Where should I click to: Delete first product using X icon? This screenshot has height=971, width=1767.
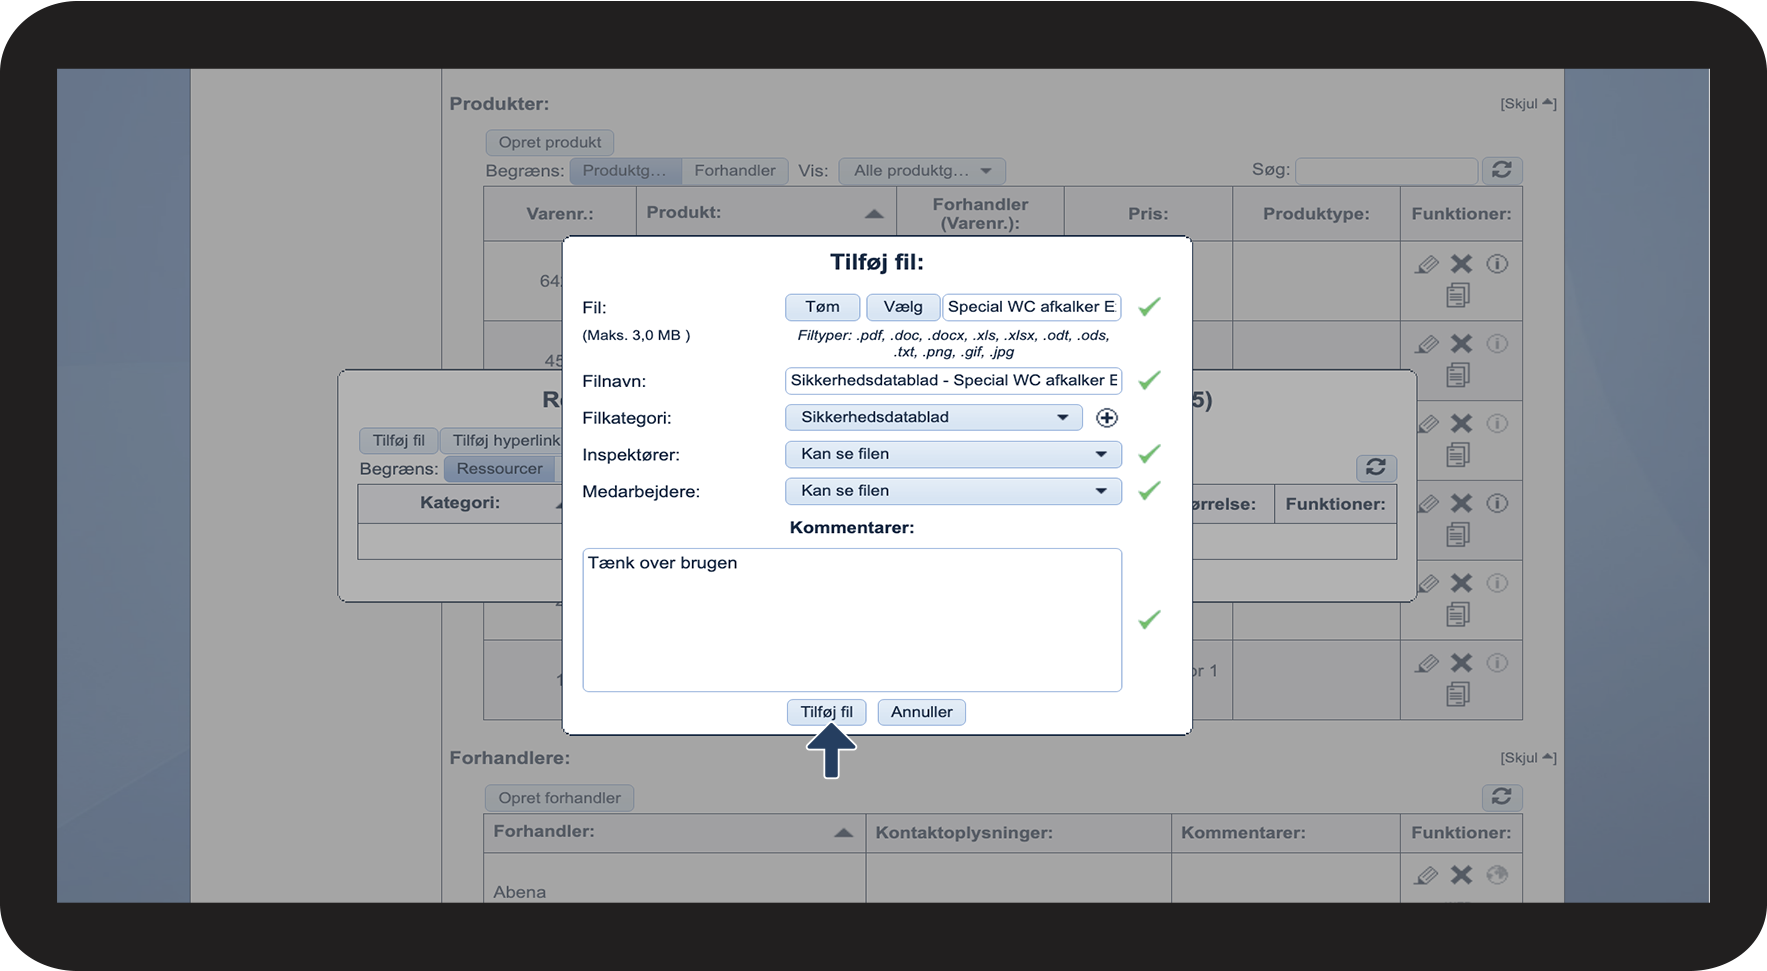(x=1461, y=264)
